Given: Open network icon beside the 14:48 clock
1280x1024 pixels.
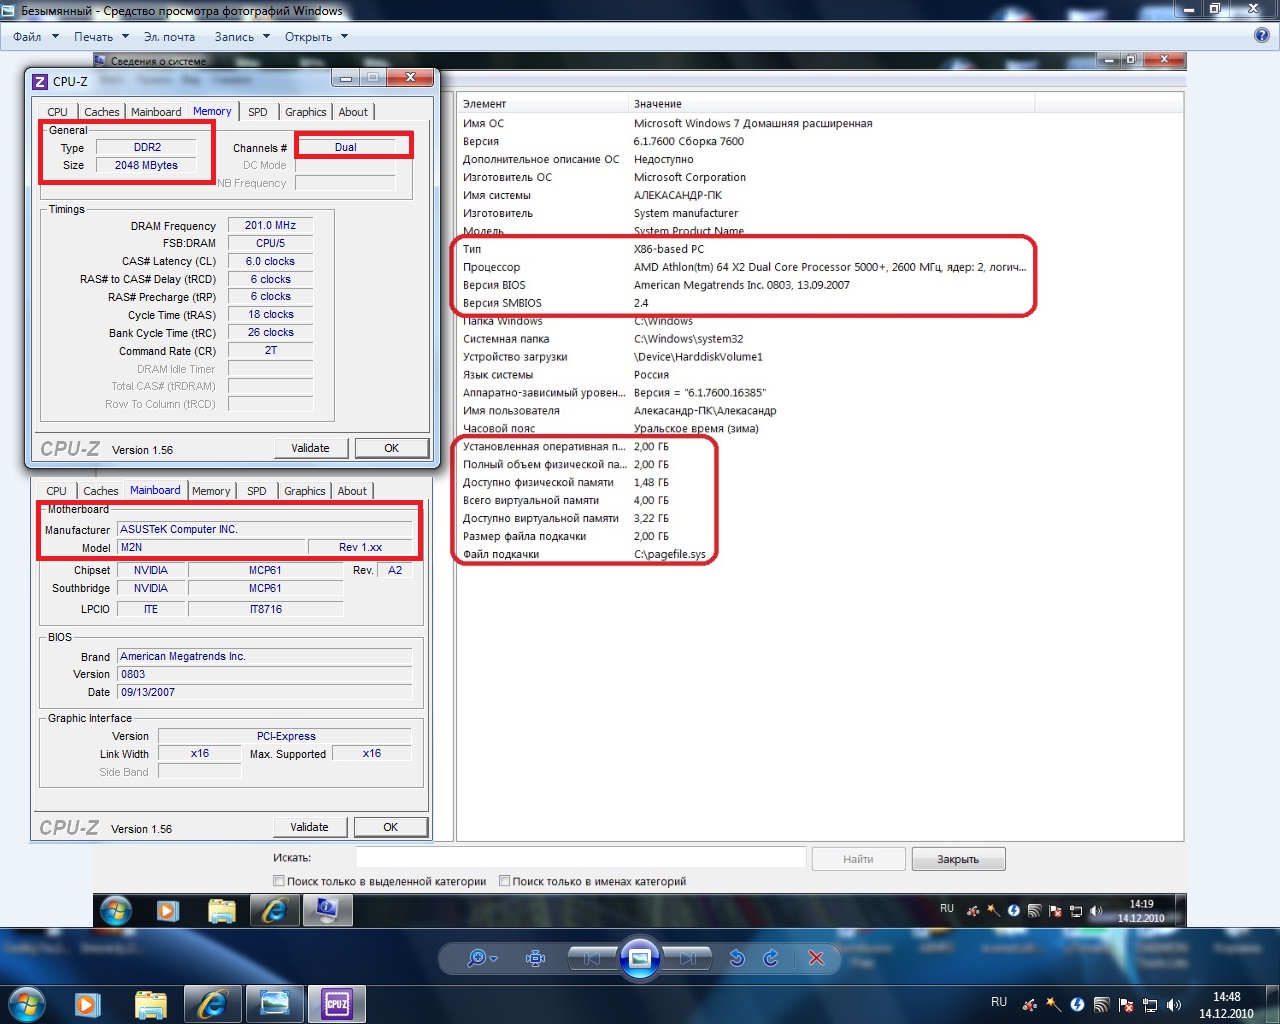Looking at the screenshot, I should 1150,1005.
